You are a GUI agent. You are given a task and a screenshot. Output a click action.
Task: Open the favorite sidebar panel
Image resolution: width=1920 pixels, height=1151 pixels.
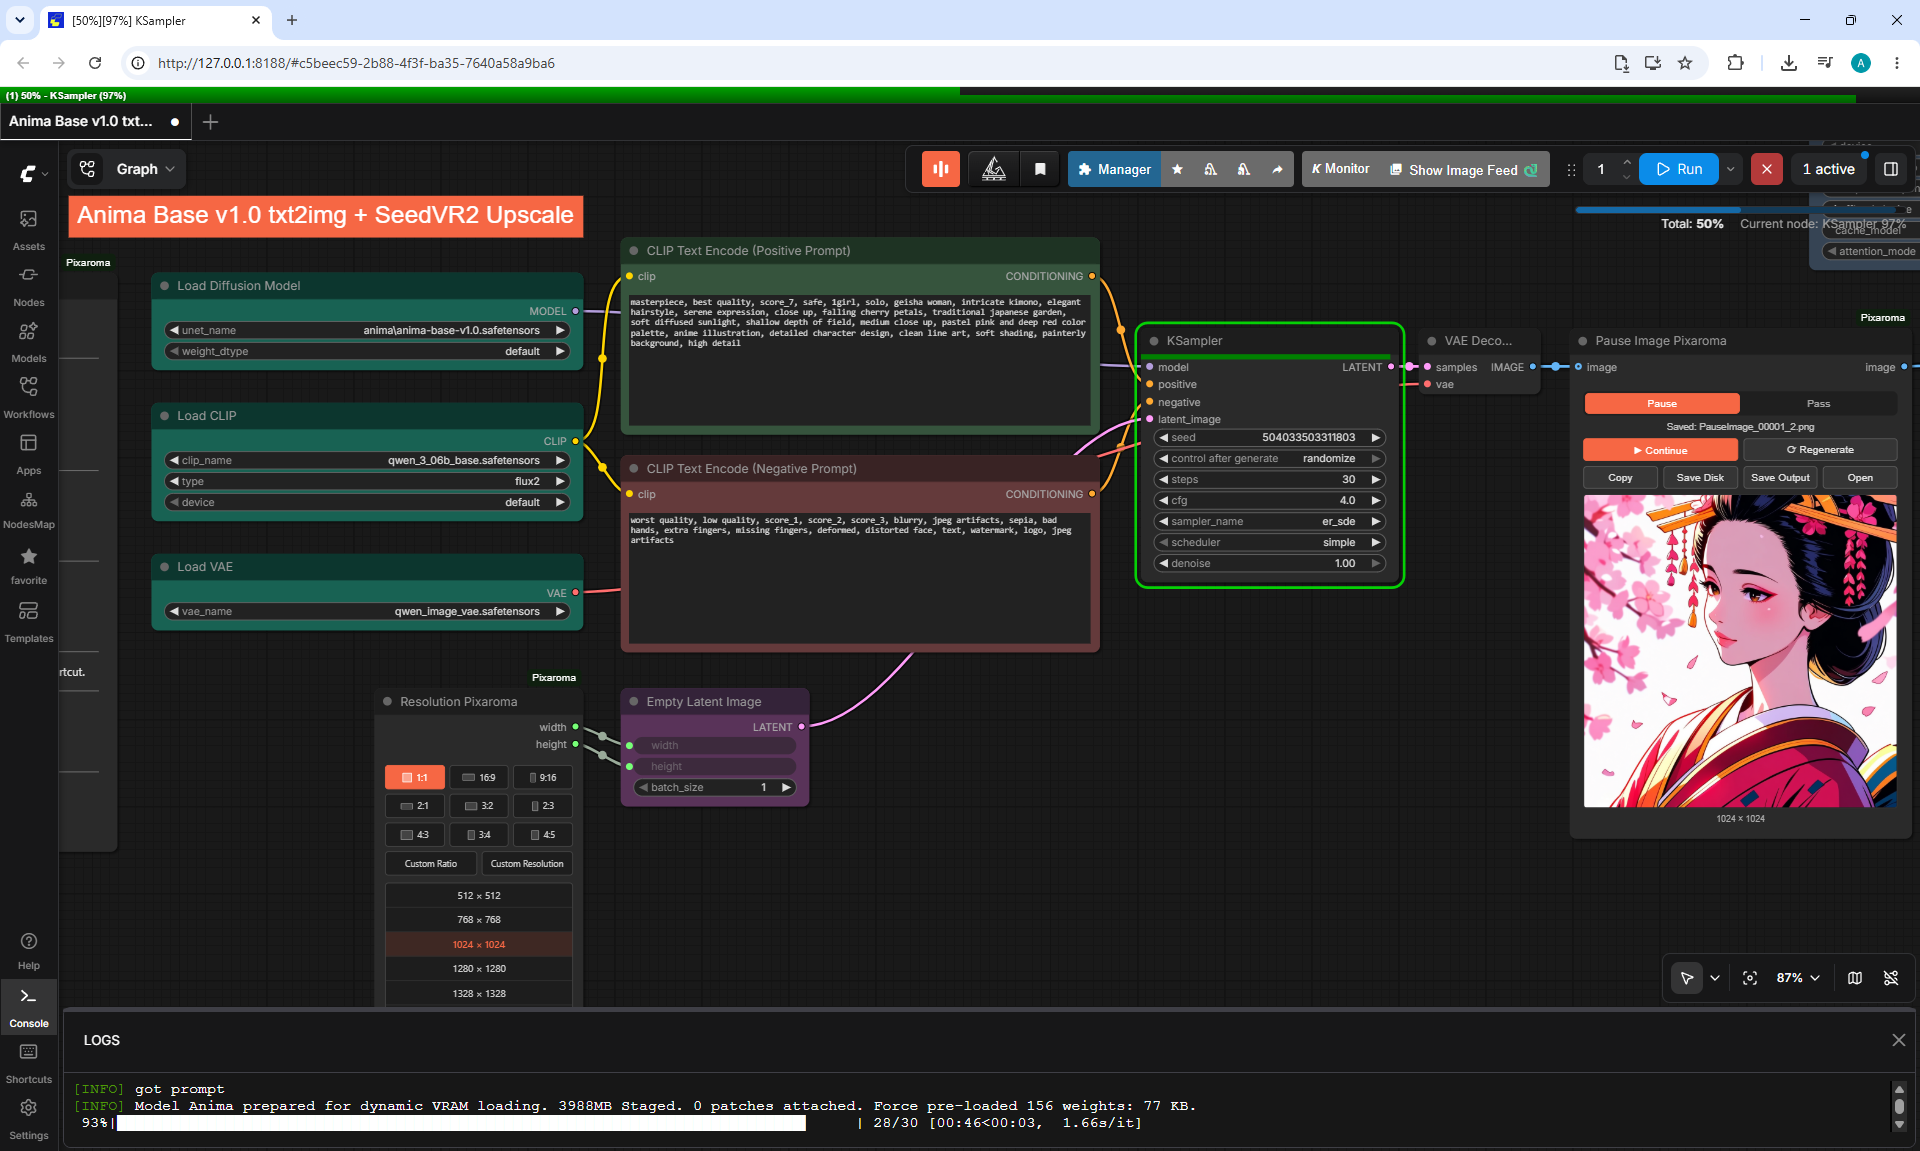pyautogui.click(x=28, y=565)
